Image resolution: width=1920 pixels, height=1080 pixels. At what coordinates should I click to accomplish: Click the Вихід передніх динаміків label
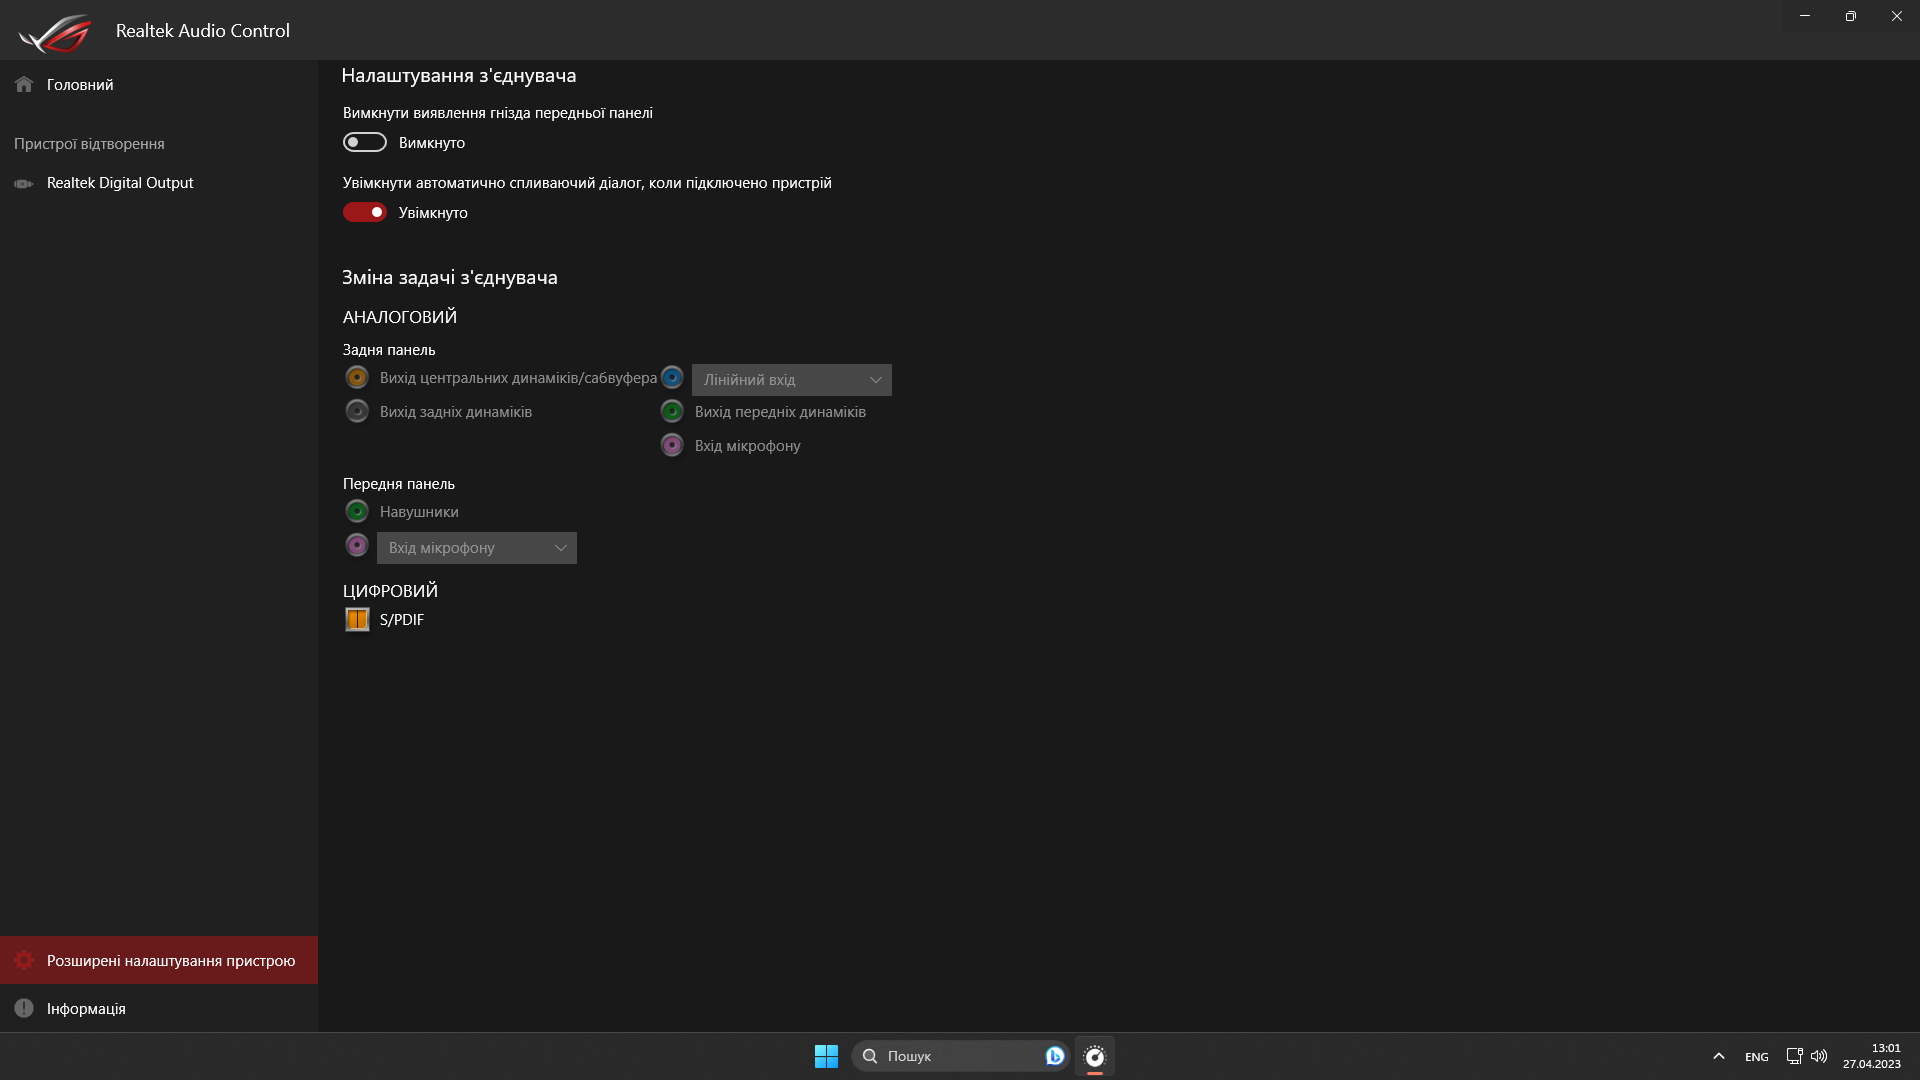(x=780, y=412)
